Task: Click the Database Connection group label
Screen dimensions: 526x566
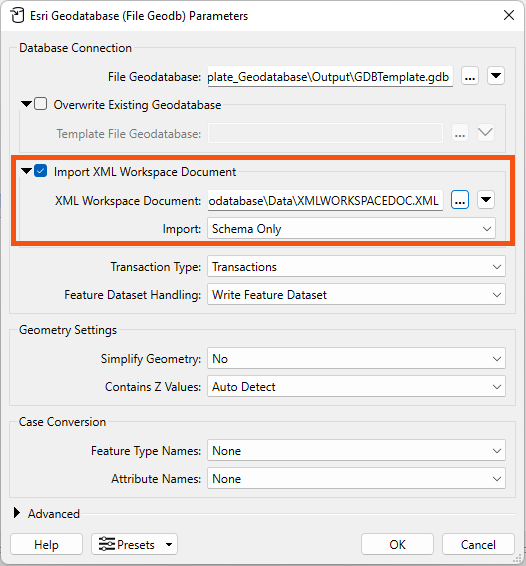Action: [75, 48]
